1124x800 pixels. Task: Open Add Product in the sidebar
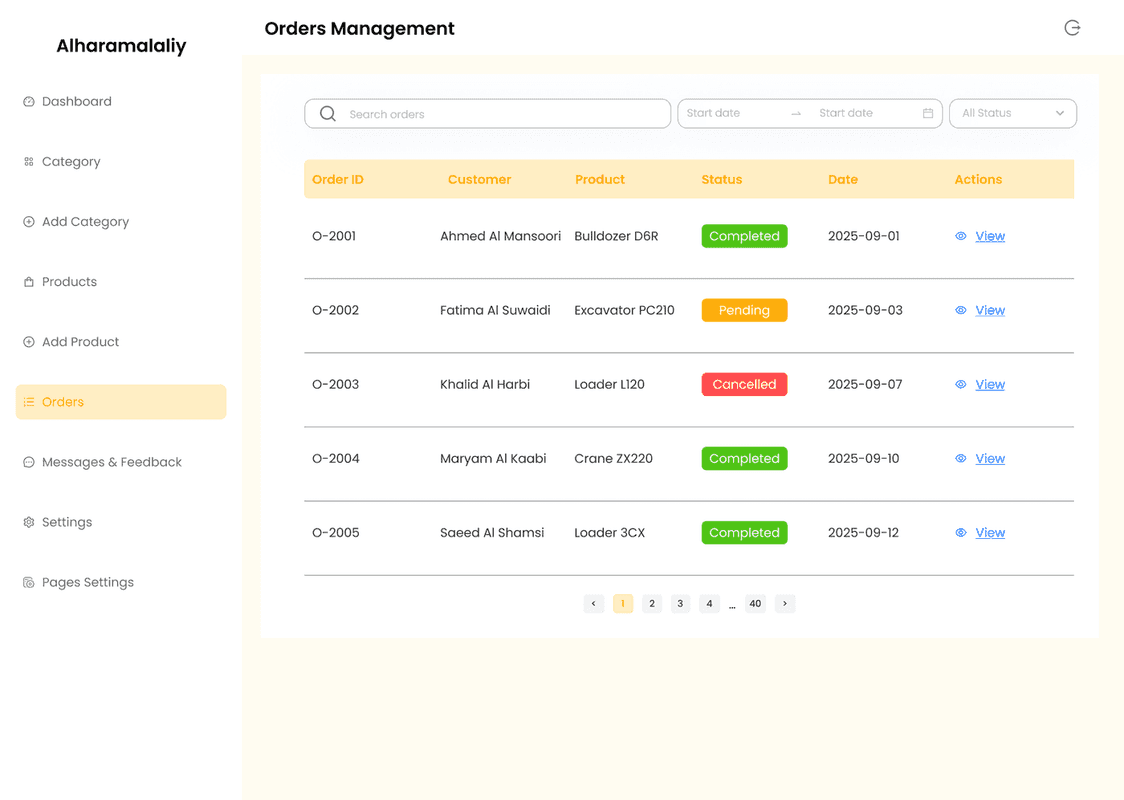click(x=80, y=342)
